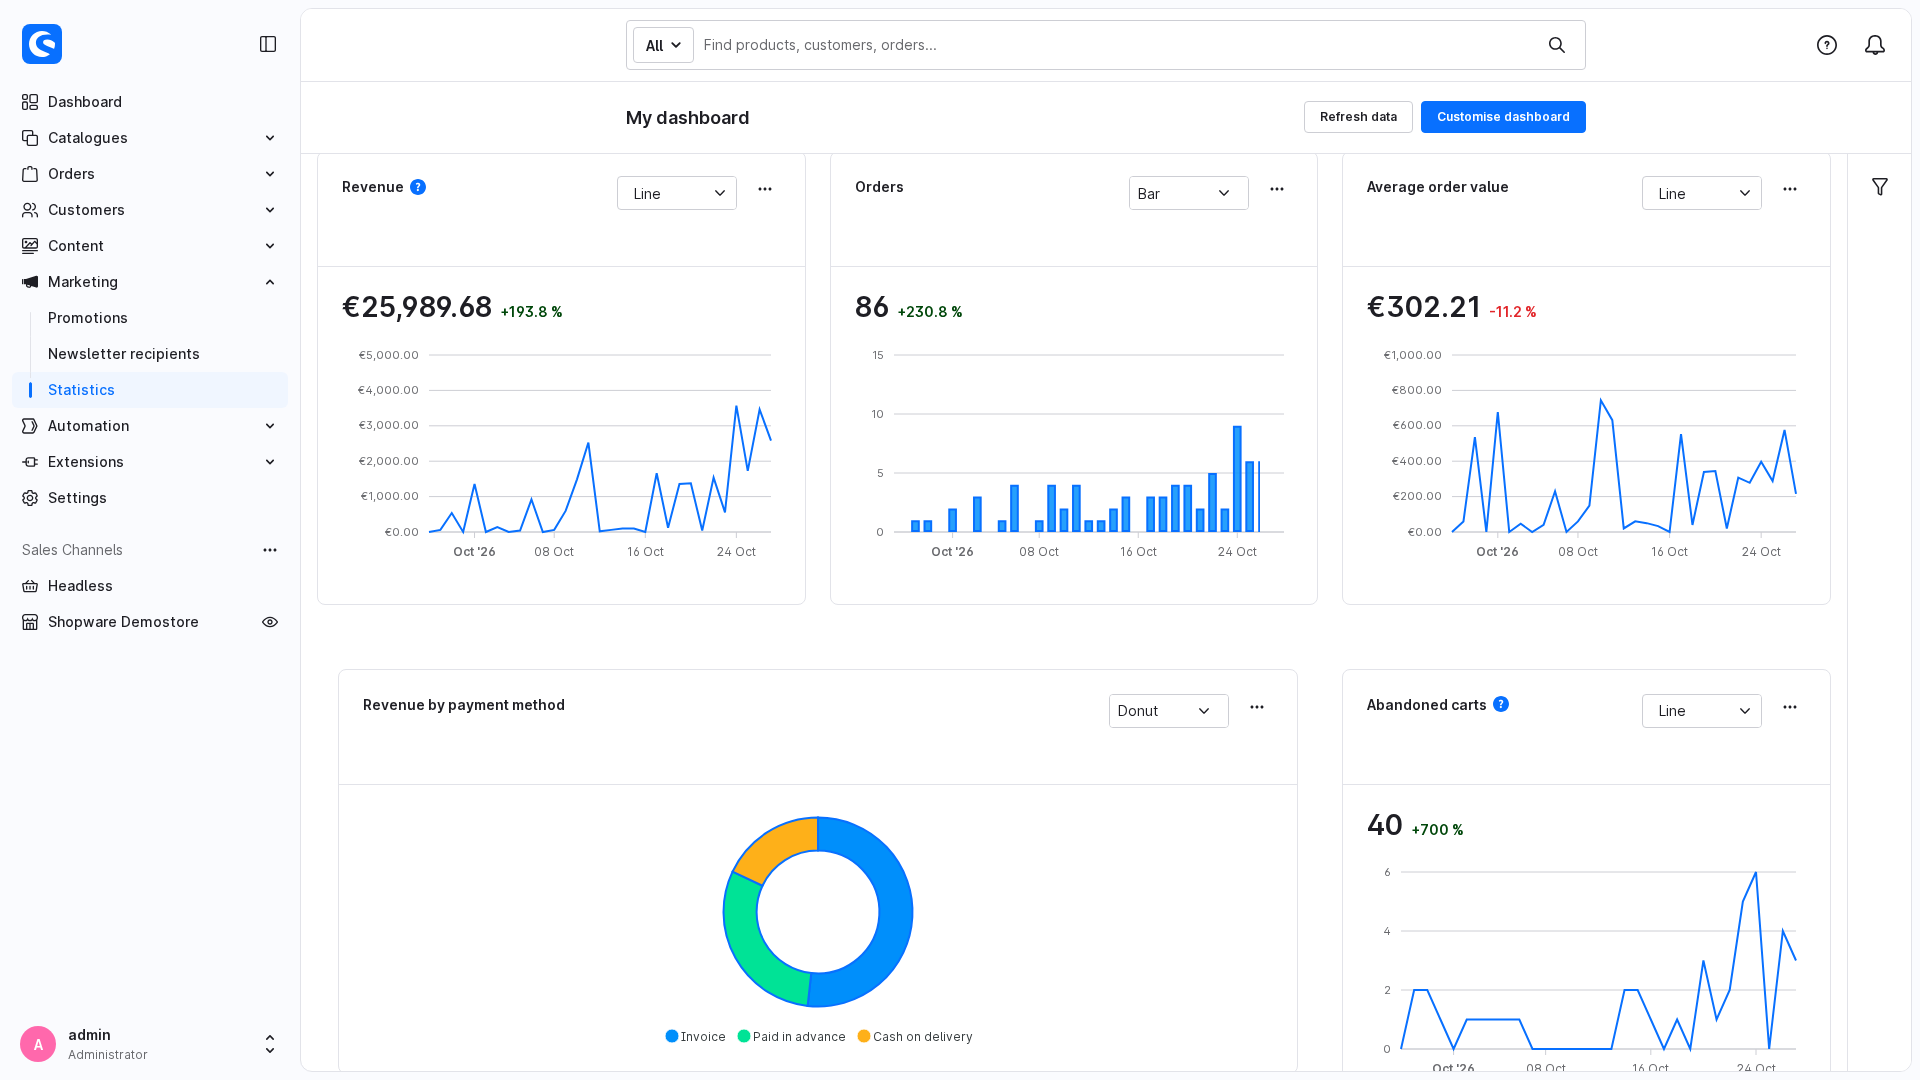The image size is (1920, 1080).
Task: Click the Shopware logo icon
Action: click(42, 44)
